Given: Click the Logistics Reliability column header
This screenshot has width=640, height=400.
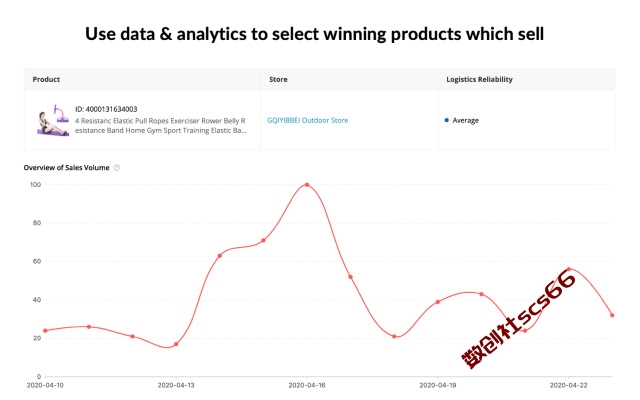Looking at the screenshot, I should coord(479,79).
